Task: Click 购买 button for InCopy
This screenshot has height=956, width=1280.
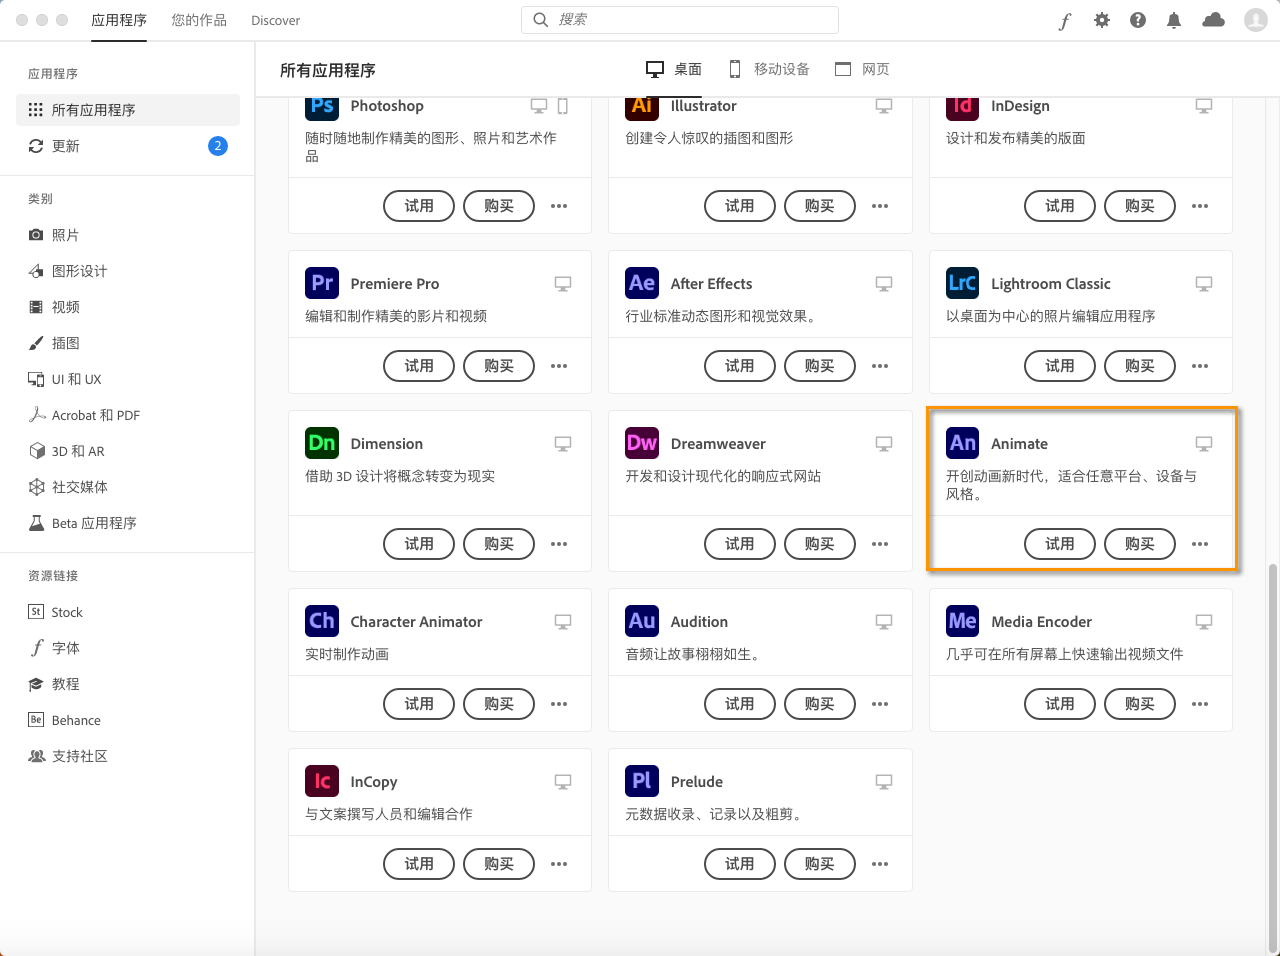Action: (x=499, y=864)
